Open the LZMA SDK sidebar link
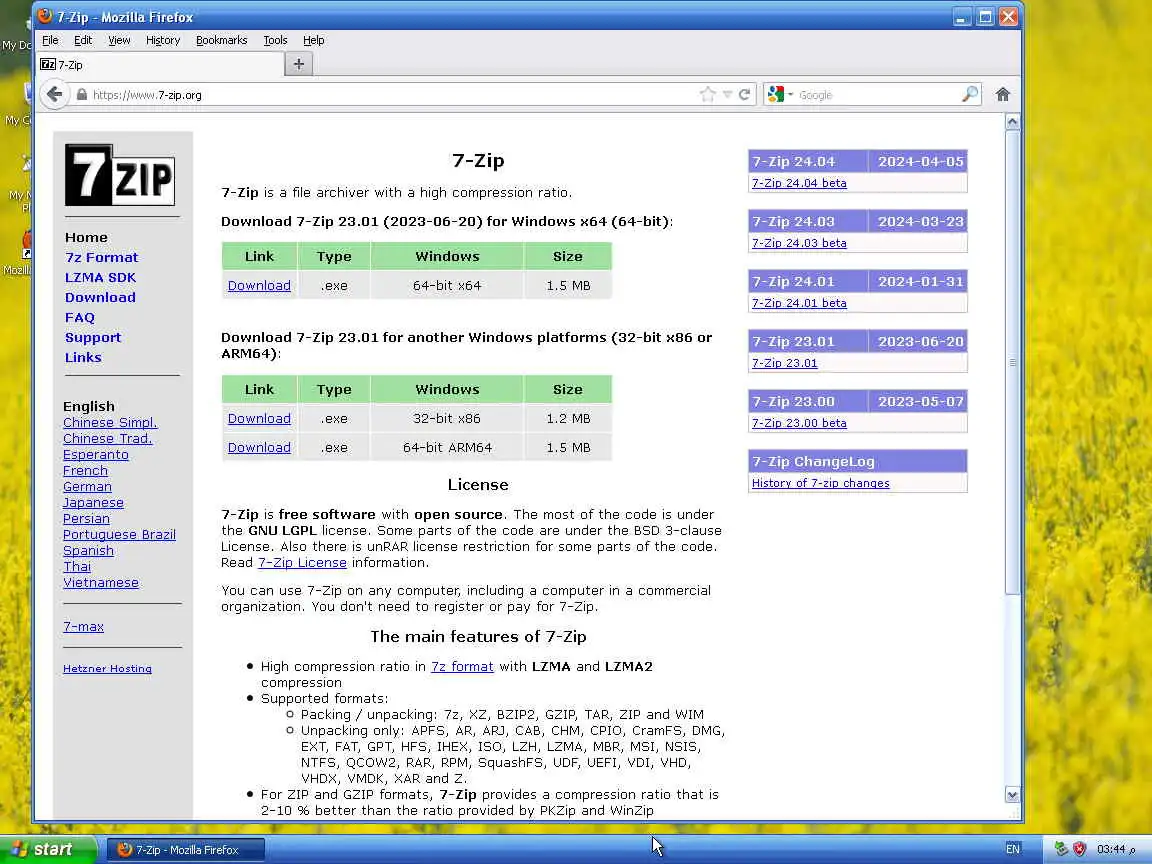This screenshot has height=864, width=1152. tap(100, 277)
